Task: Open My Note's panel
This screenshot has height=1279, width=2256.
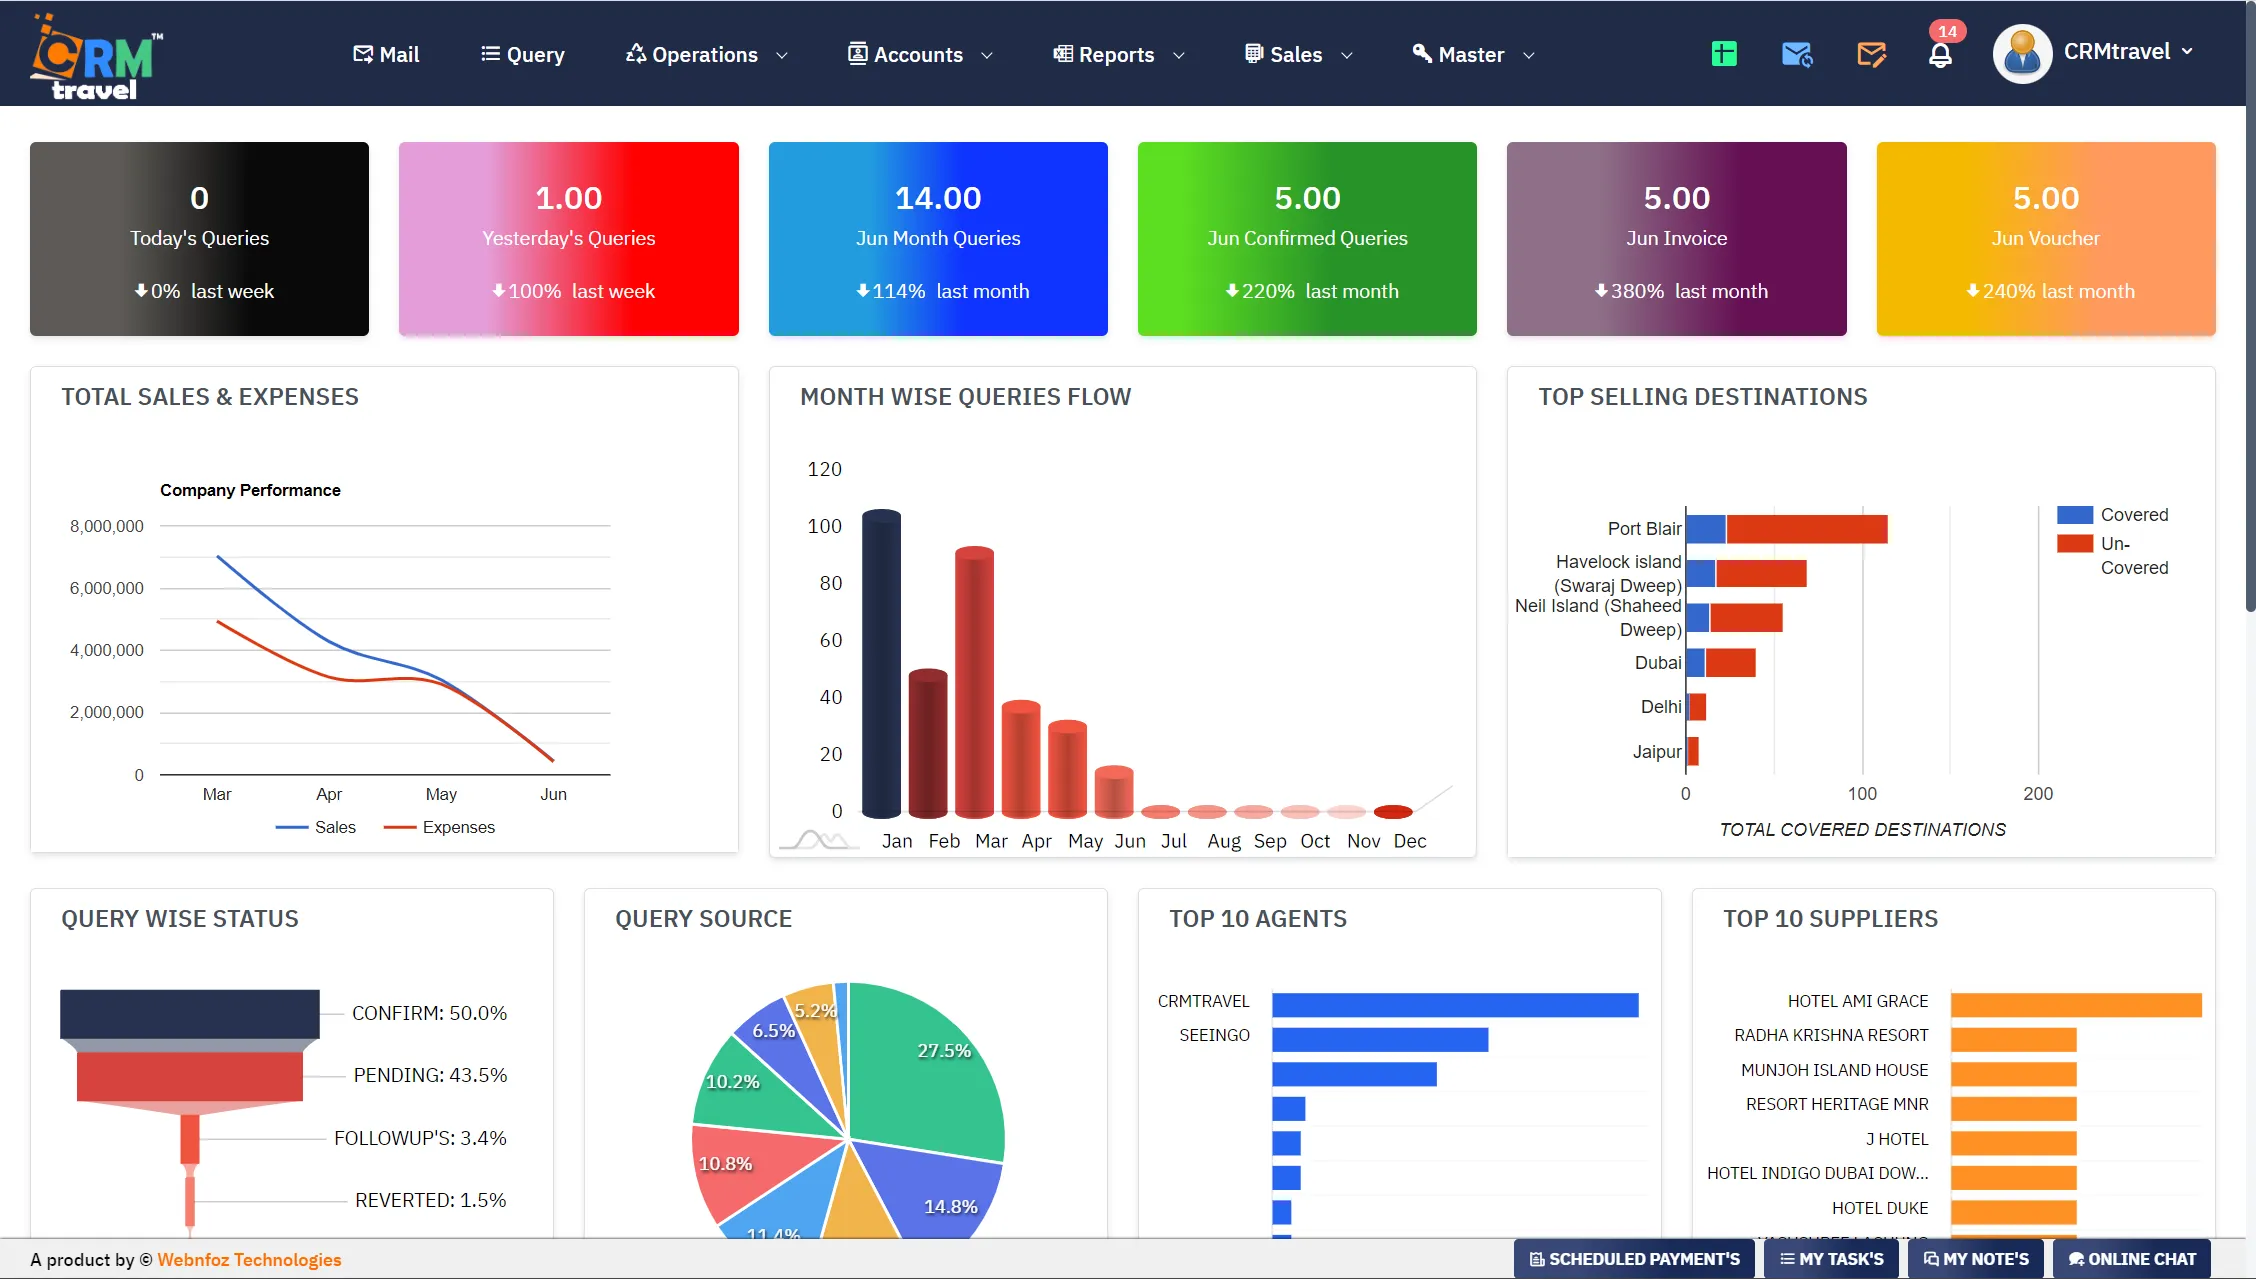Action: [1976, 1259]
